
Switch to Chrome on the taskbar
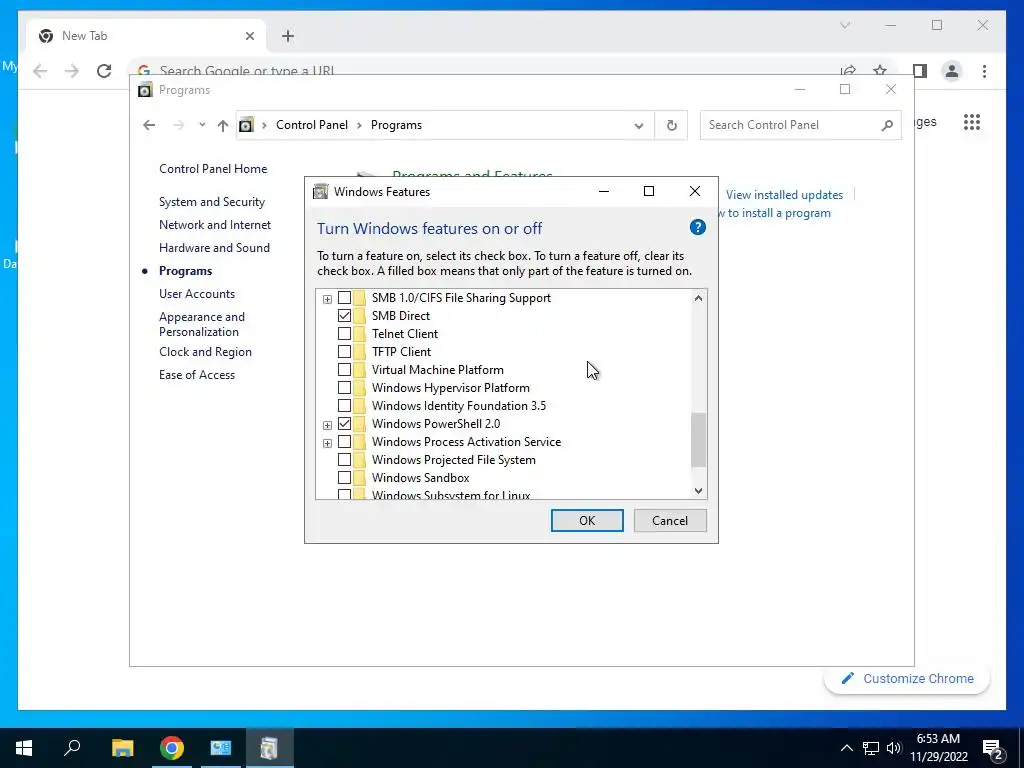(x=172, y=748)
